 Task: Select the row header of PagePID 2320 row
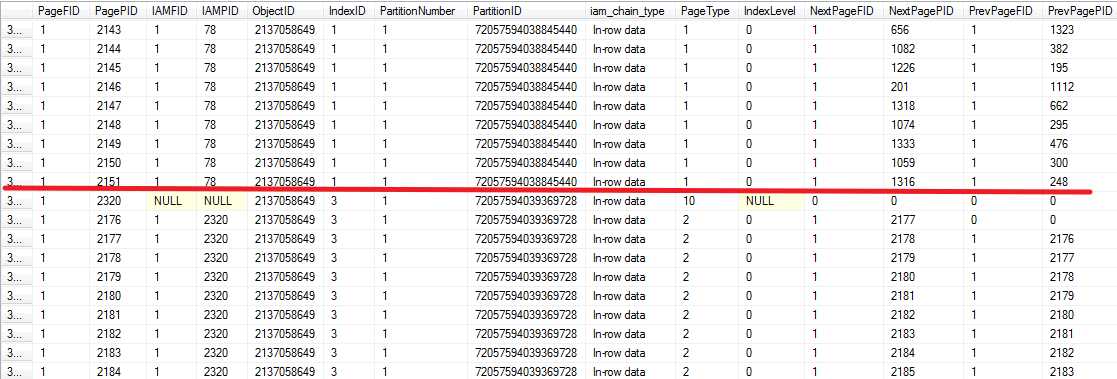click(17, 201)
